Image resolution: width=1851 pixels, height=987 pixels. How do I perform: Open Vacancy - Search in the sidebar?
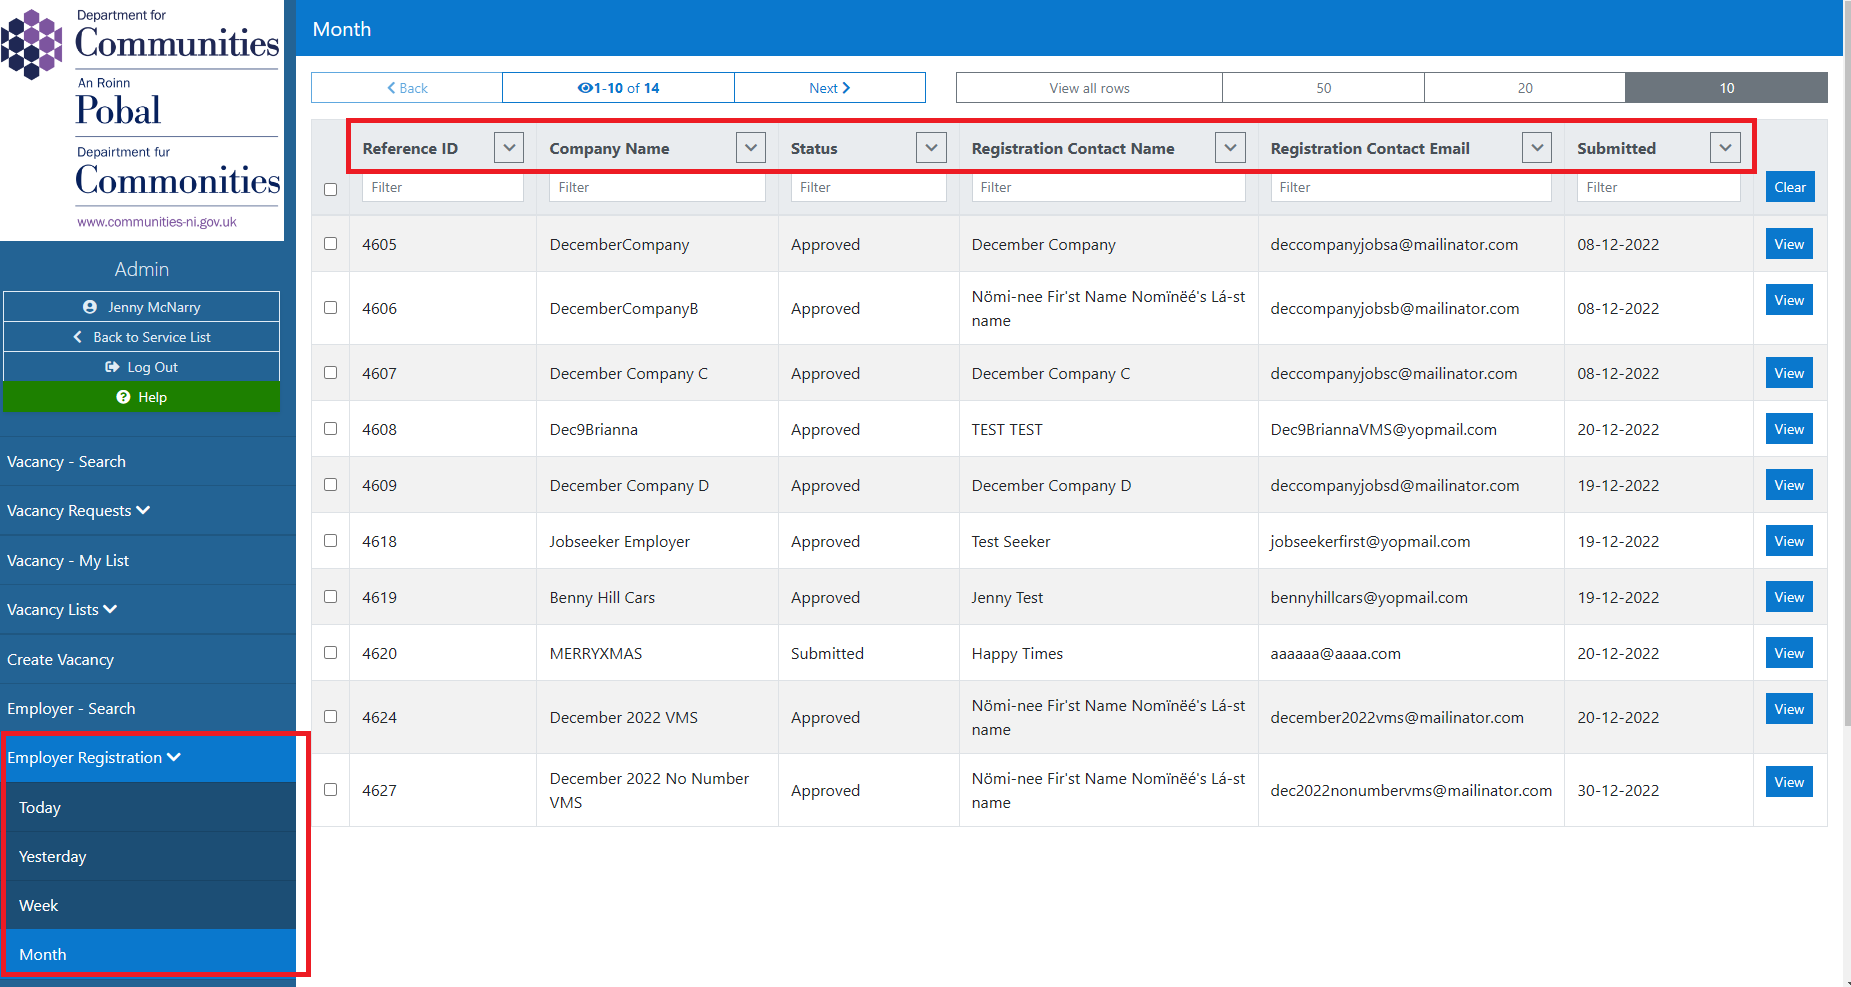[x=148, y=462]
